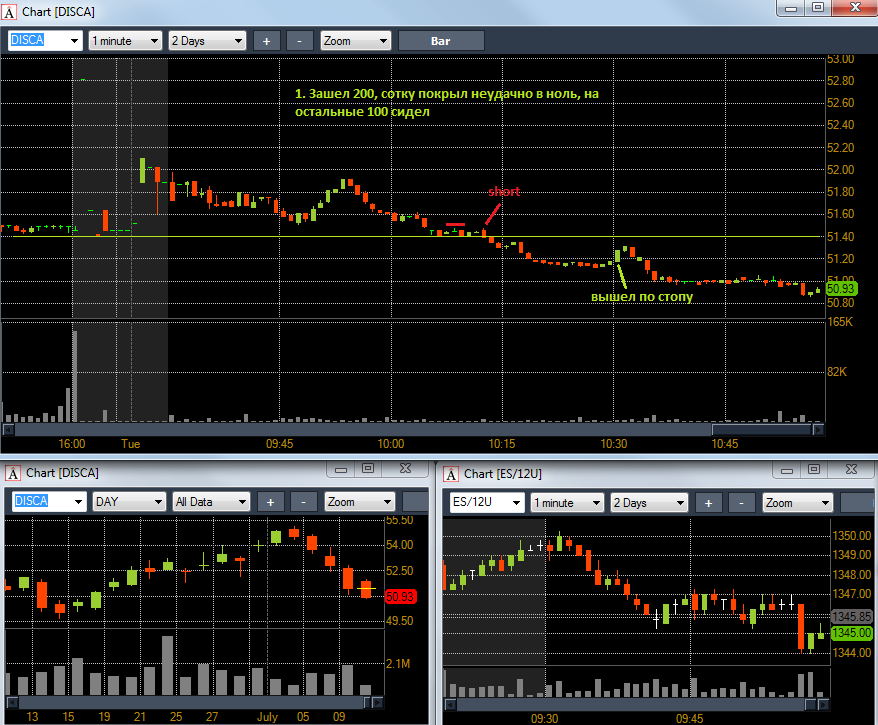
Task: Click the app icon in the ES/12U chart title bar
Action: pyautogui.click(x=449, y=473)
